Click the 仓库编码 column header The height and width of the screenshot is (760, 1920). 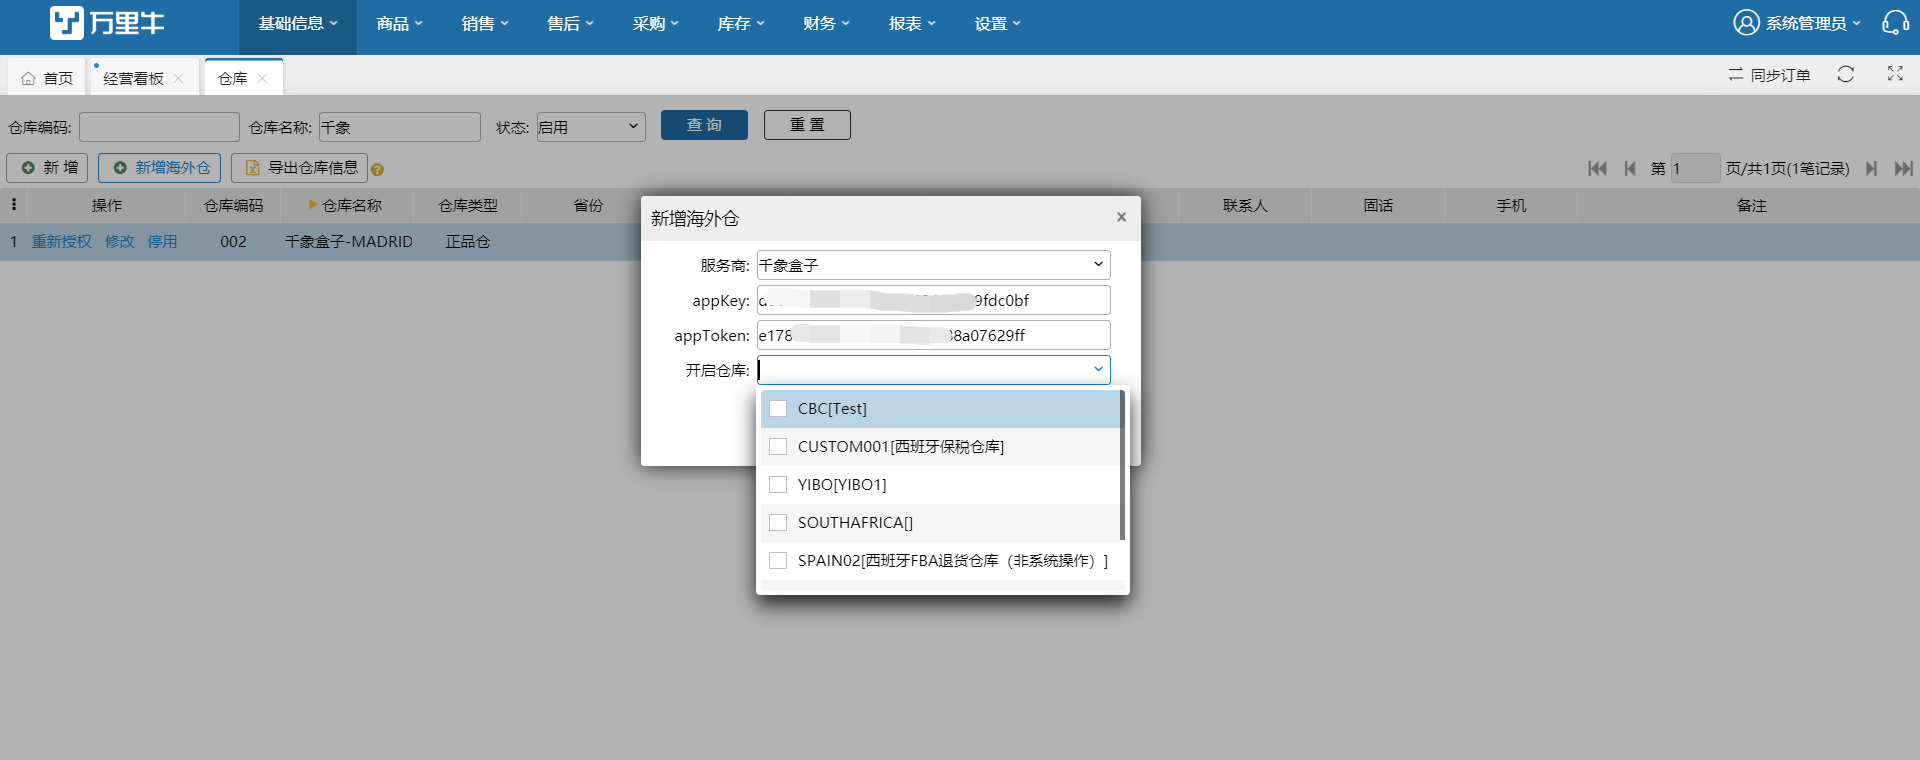233,205
